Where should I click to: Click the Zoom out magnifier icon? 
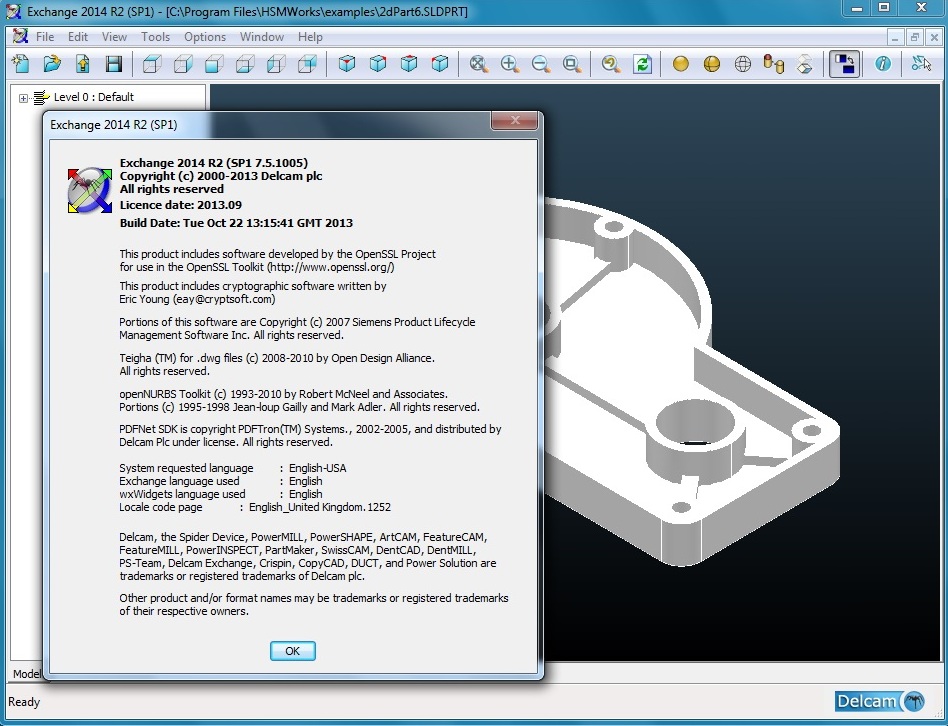[541, 64]
